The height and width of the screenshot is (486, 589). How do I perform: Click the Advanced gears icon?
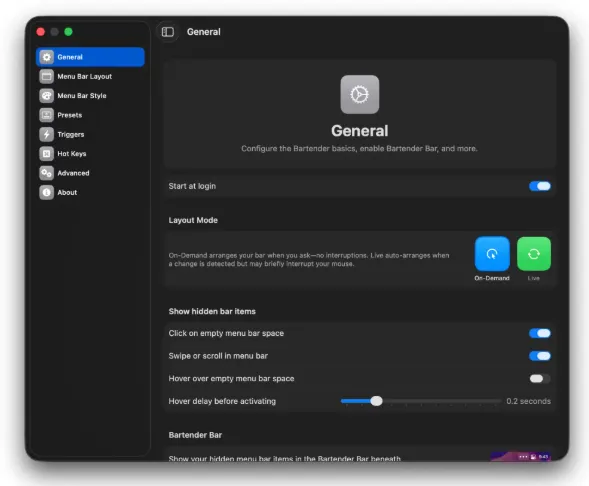click(47, 173)
